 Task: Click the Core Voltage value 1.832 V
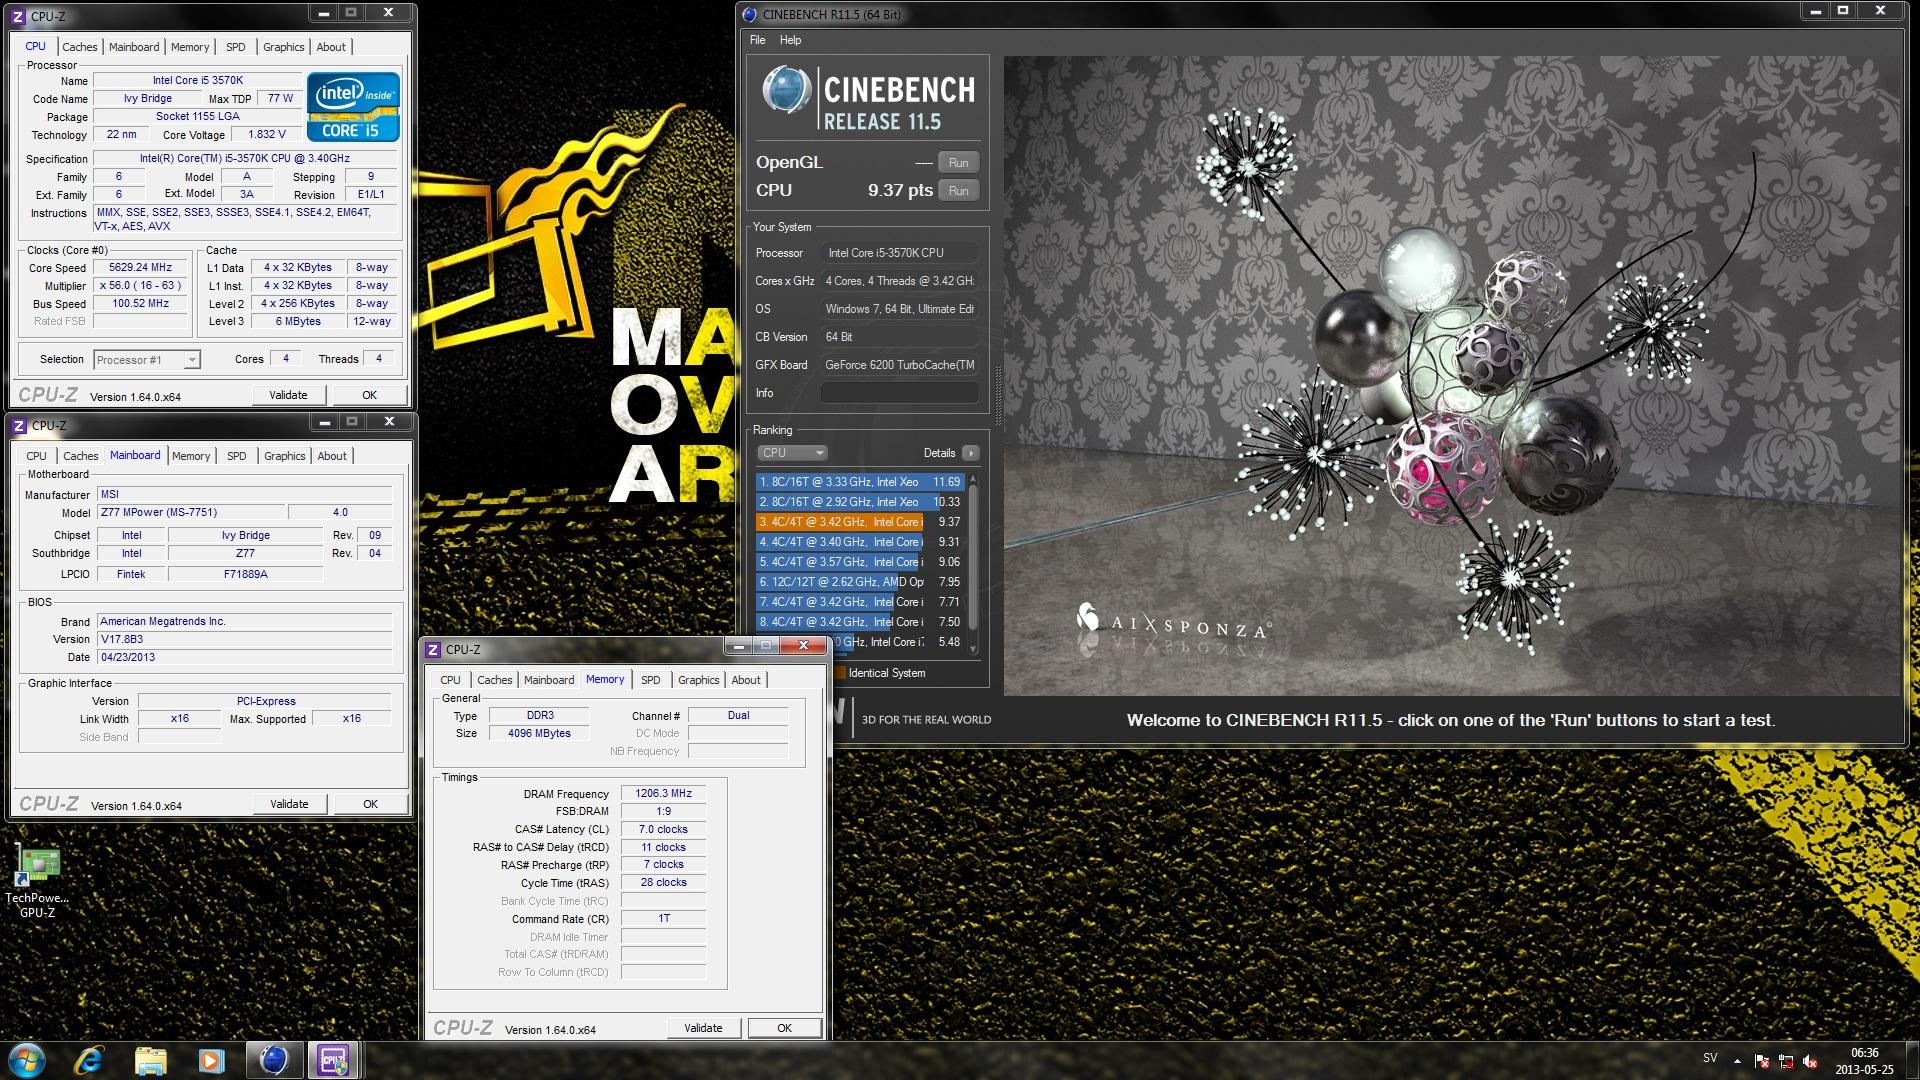point(267,134)
